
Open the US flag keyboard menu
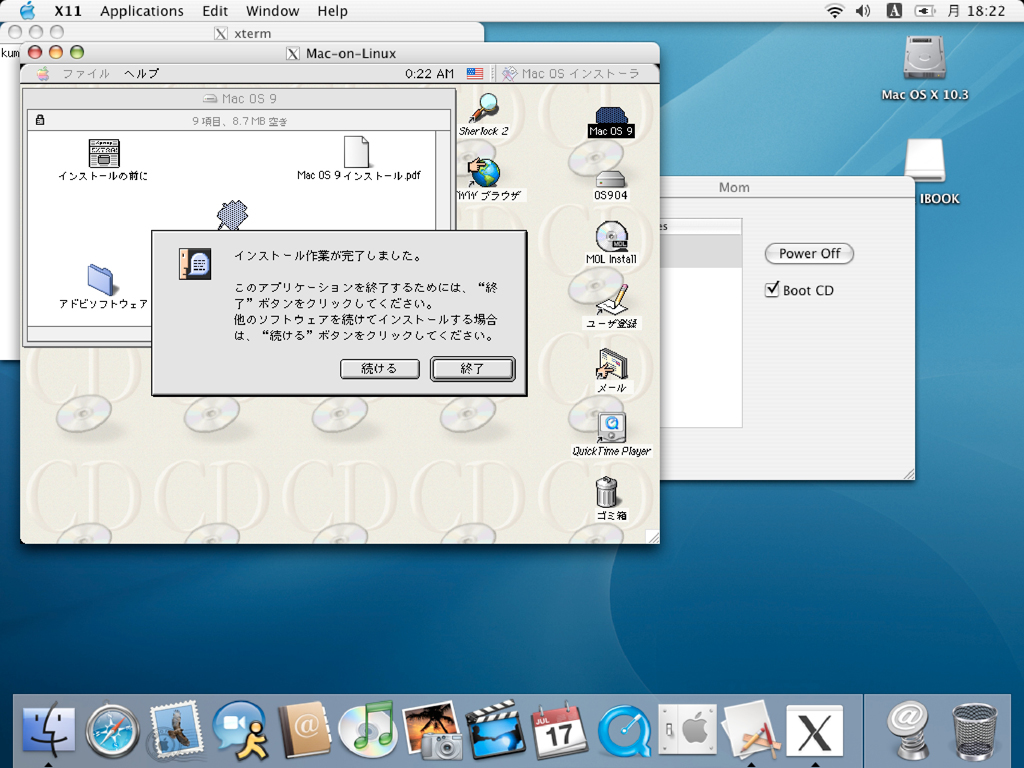475,74
